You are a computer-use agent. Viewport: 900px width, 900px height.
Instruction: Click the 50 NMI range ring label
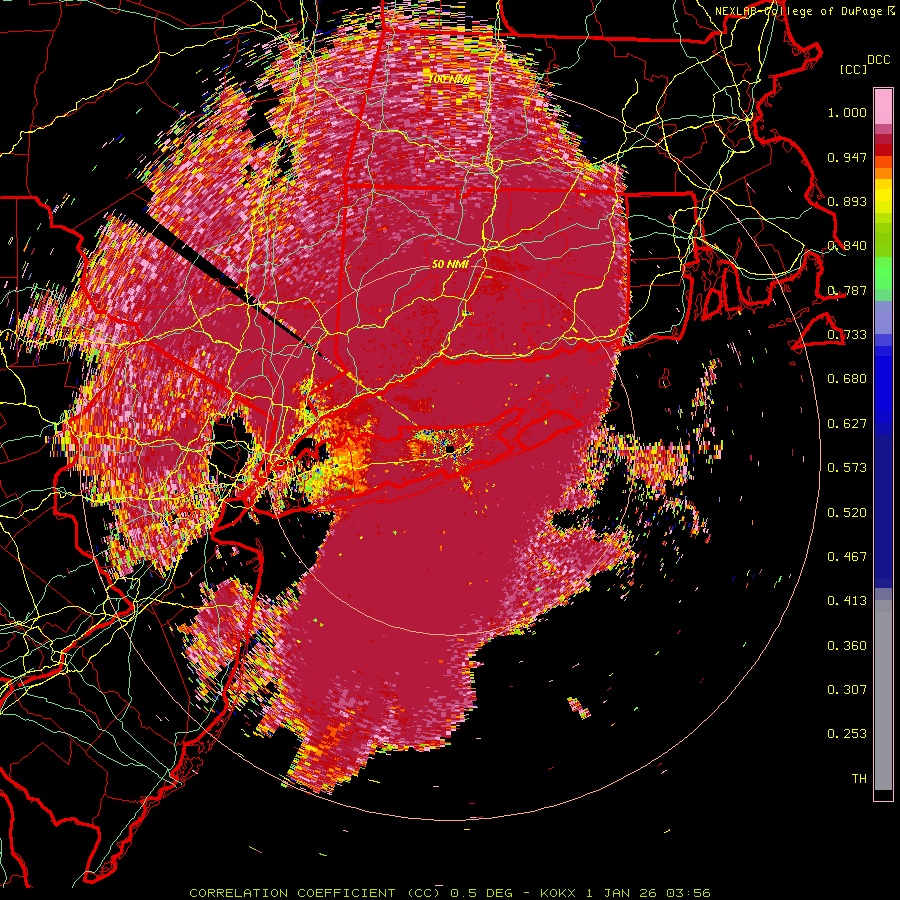pyautogui.click(x=449, y=265)
